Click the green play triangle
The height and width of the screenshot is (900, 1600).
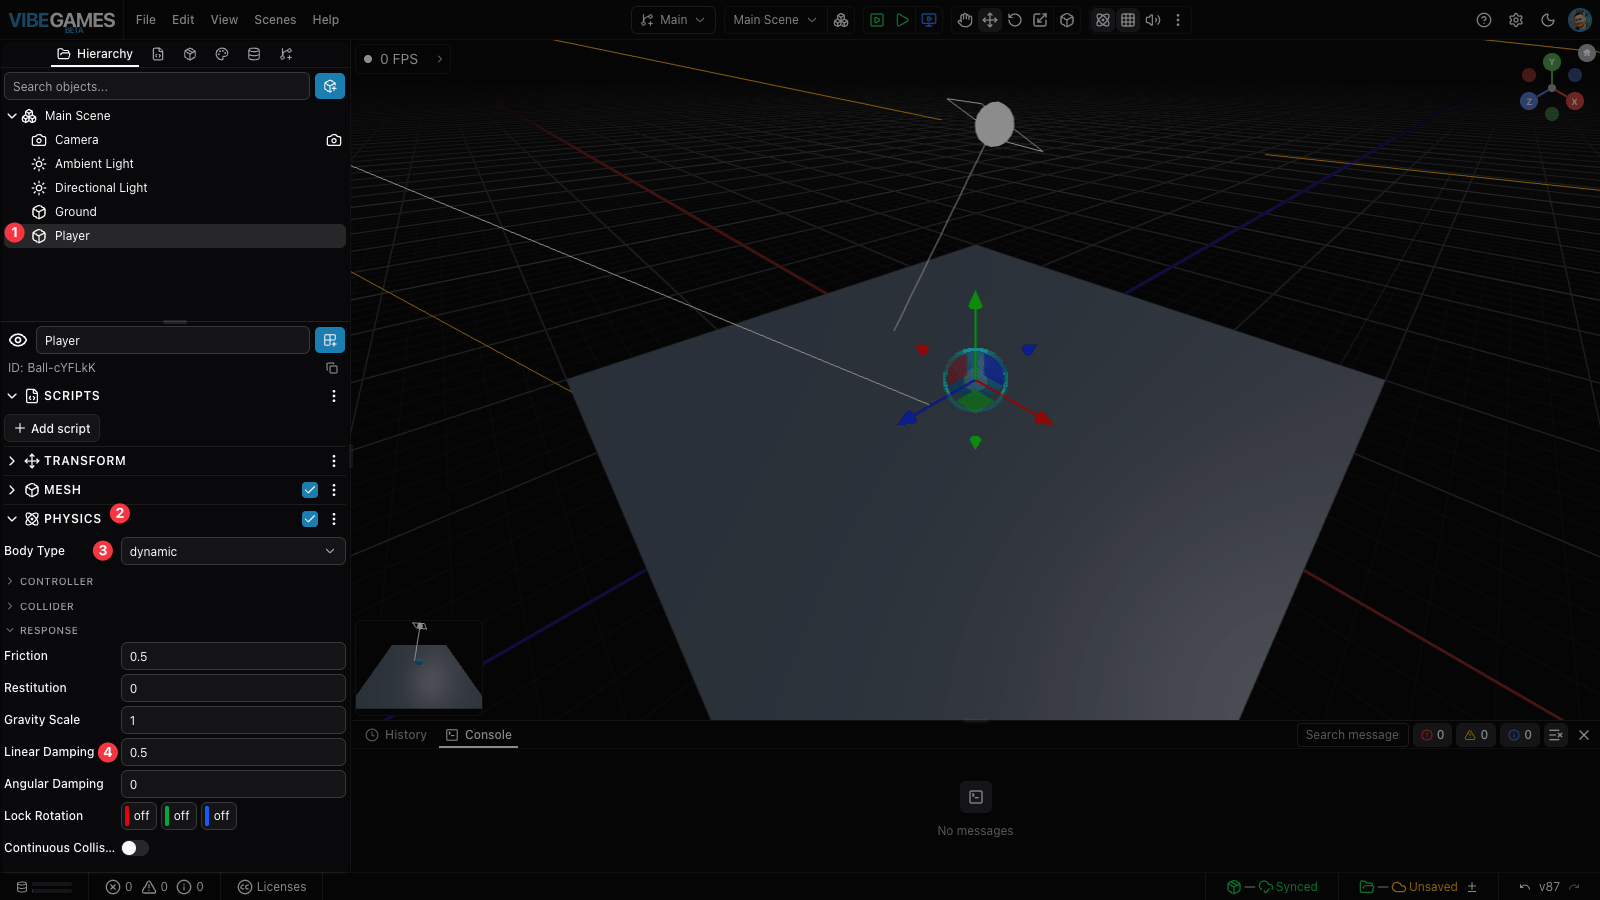[902, 20]
